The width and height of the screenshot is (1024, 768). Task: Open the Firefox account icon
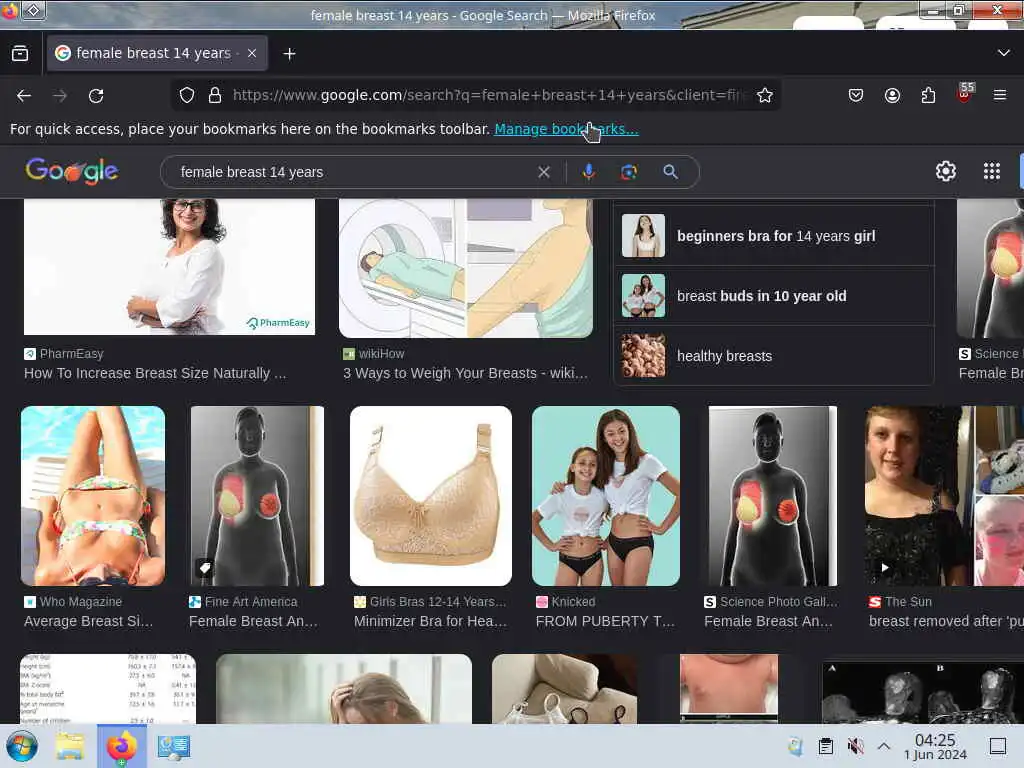pos(892,95)
